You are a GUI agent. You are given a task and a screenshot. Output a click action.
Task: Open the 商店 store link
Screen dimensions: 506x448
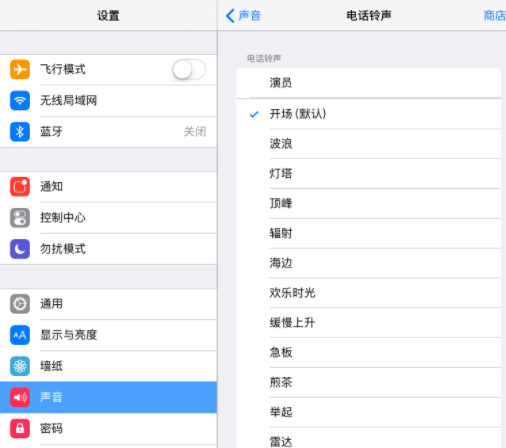(x=495, y=15)
